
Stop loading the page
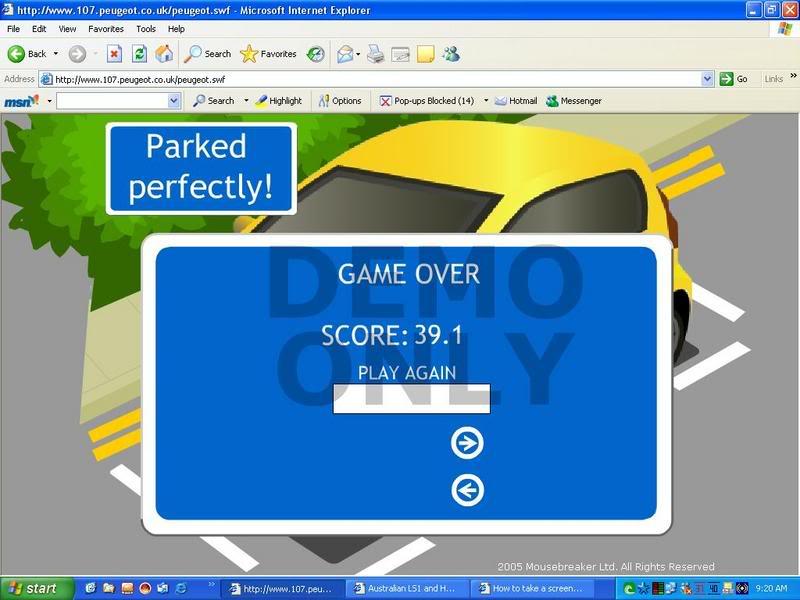pos(114,54)
